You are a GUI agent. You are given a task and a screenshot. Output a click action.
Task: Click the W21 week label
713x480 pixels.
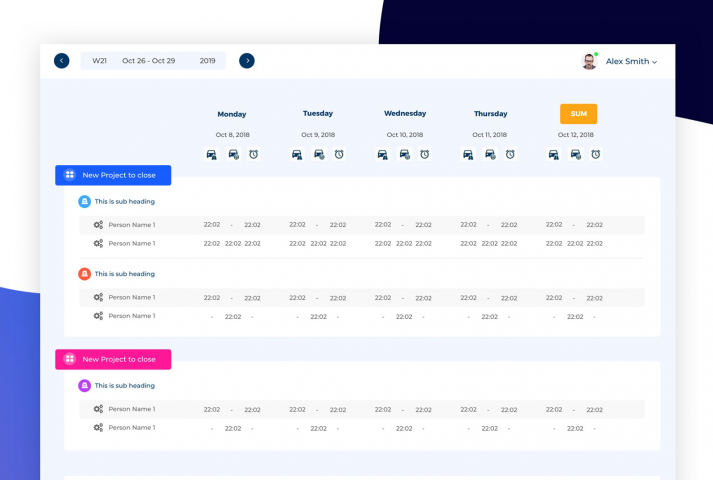(x=99, y=61)
